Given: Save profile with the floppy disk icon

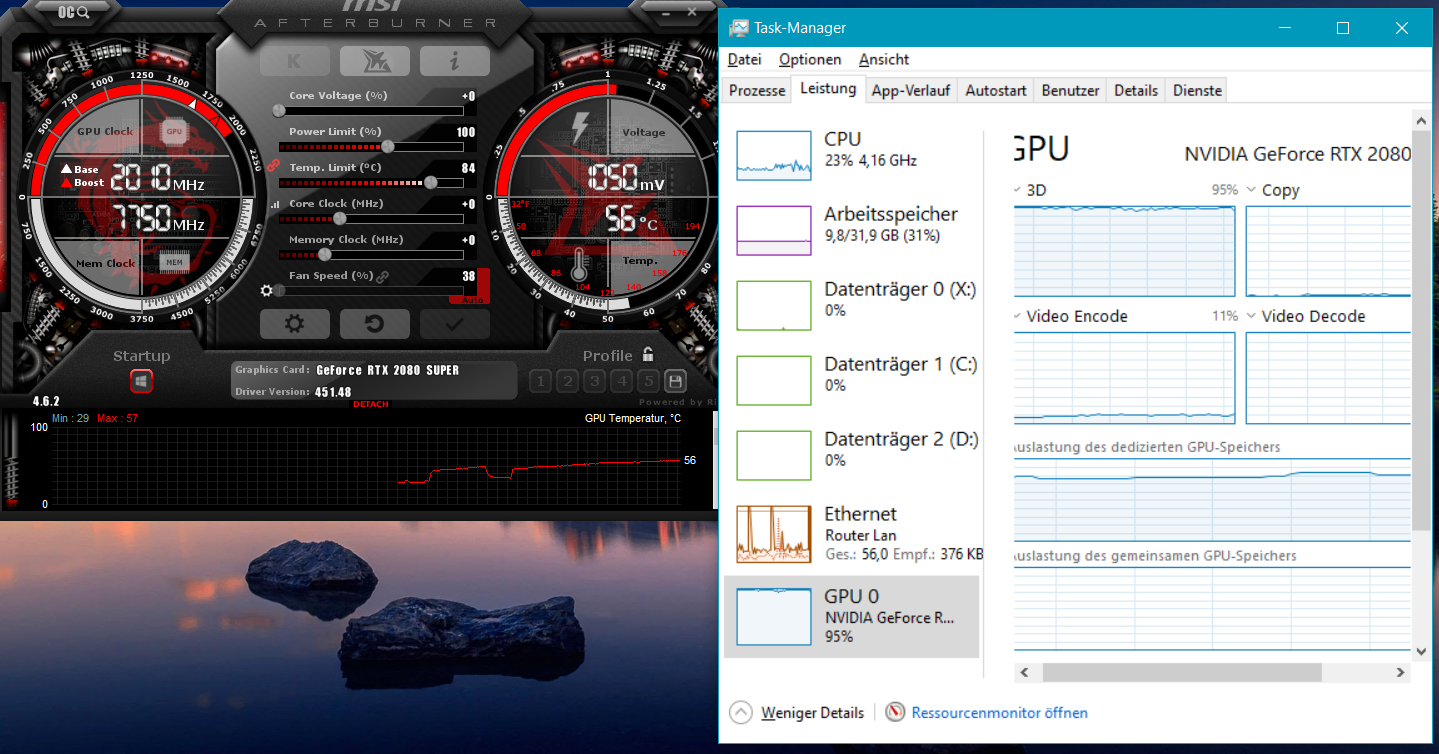Looking at the screenshot, I should [x=675, y=381].
